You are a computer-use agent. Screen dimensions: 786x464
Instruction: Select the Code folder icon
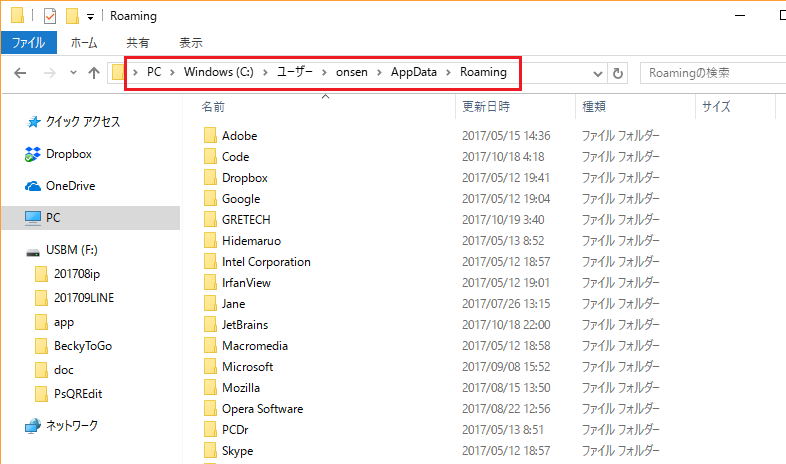(210, 156)
